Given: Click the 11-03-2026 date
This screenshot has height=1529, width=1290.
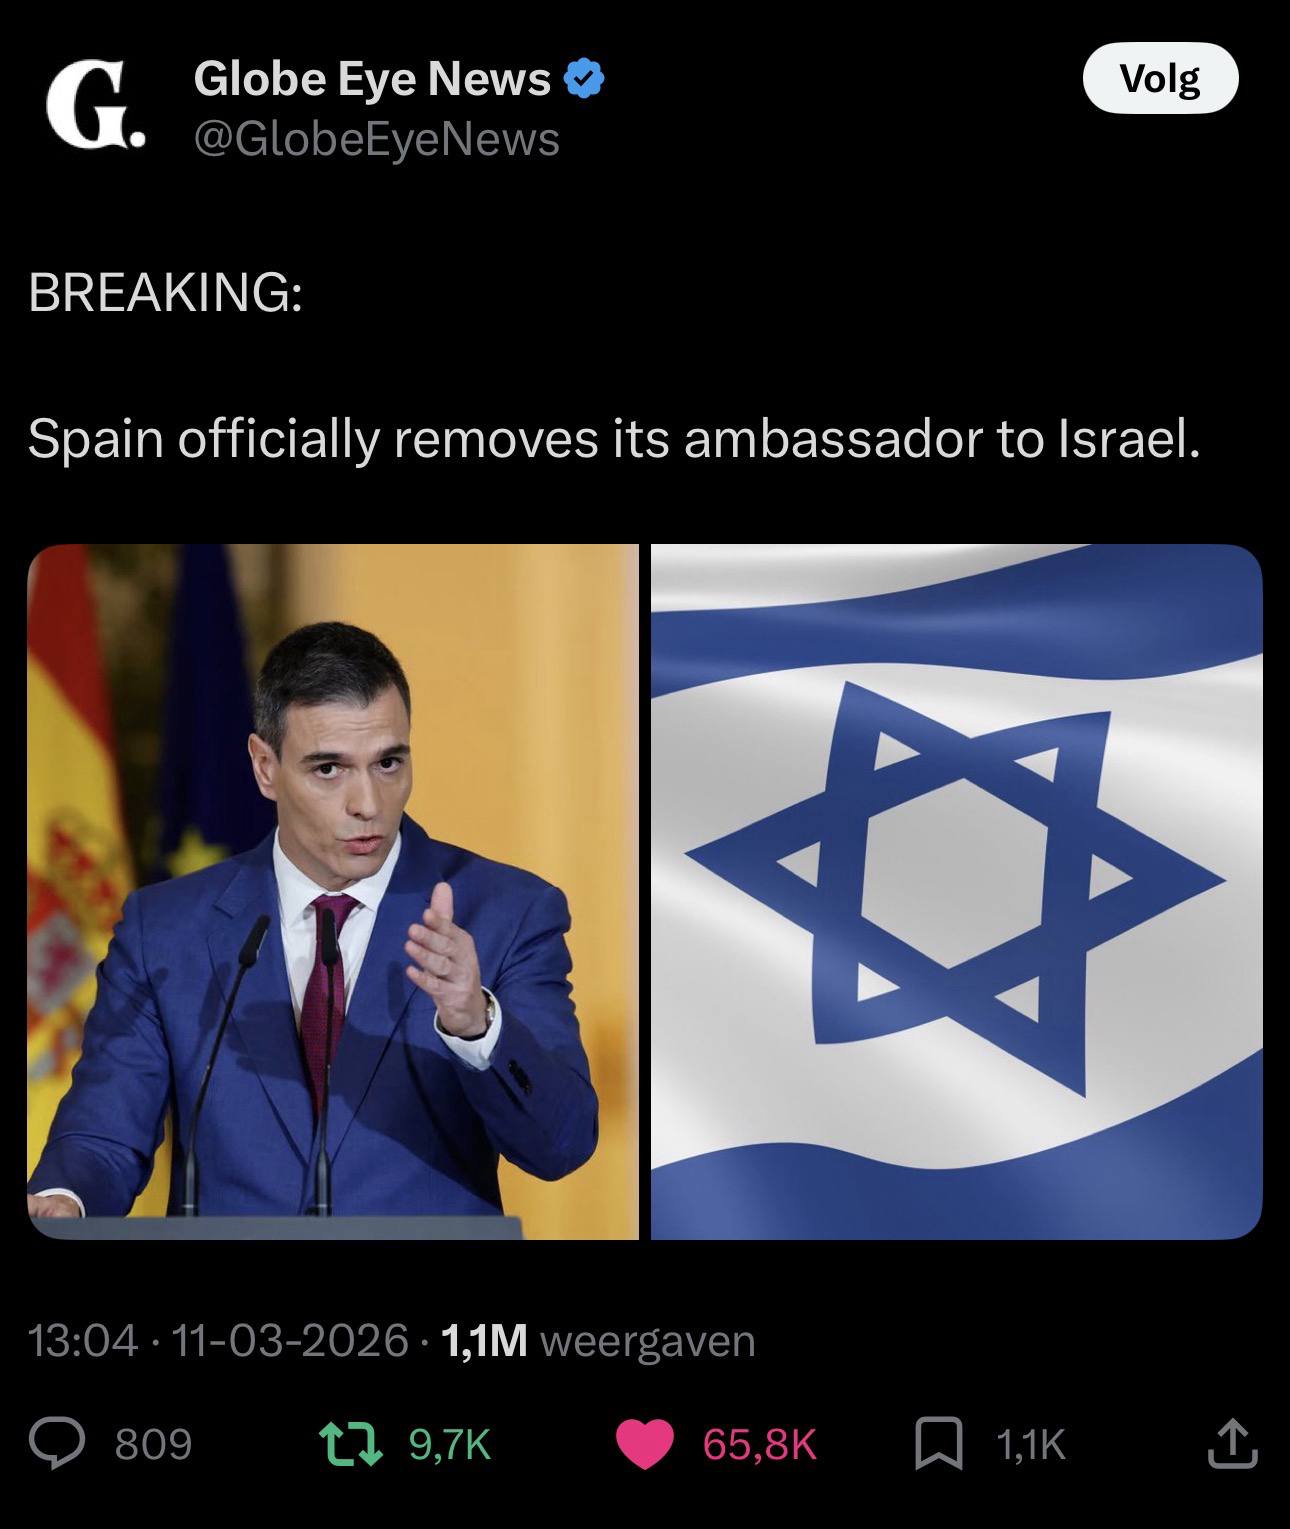Looking at the screenshot, I should [x=291, y=1340].
